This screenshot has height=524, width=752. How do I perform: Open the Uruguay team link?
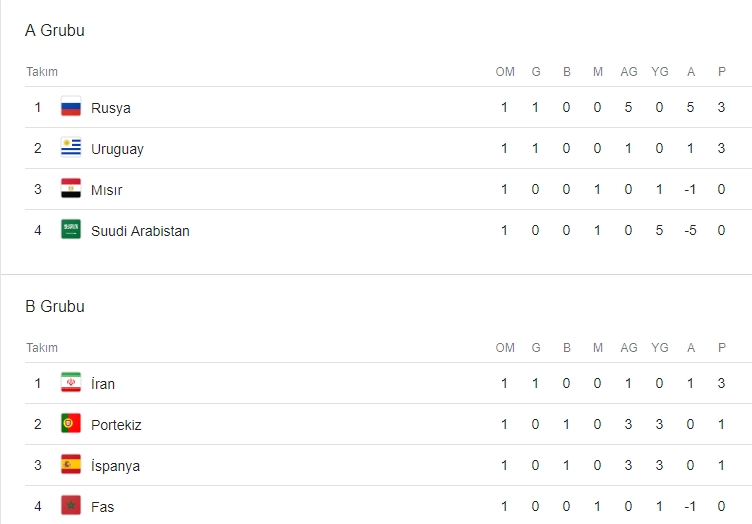click(x=117, y=149)
